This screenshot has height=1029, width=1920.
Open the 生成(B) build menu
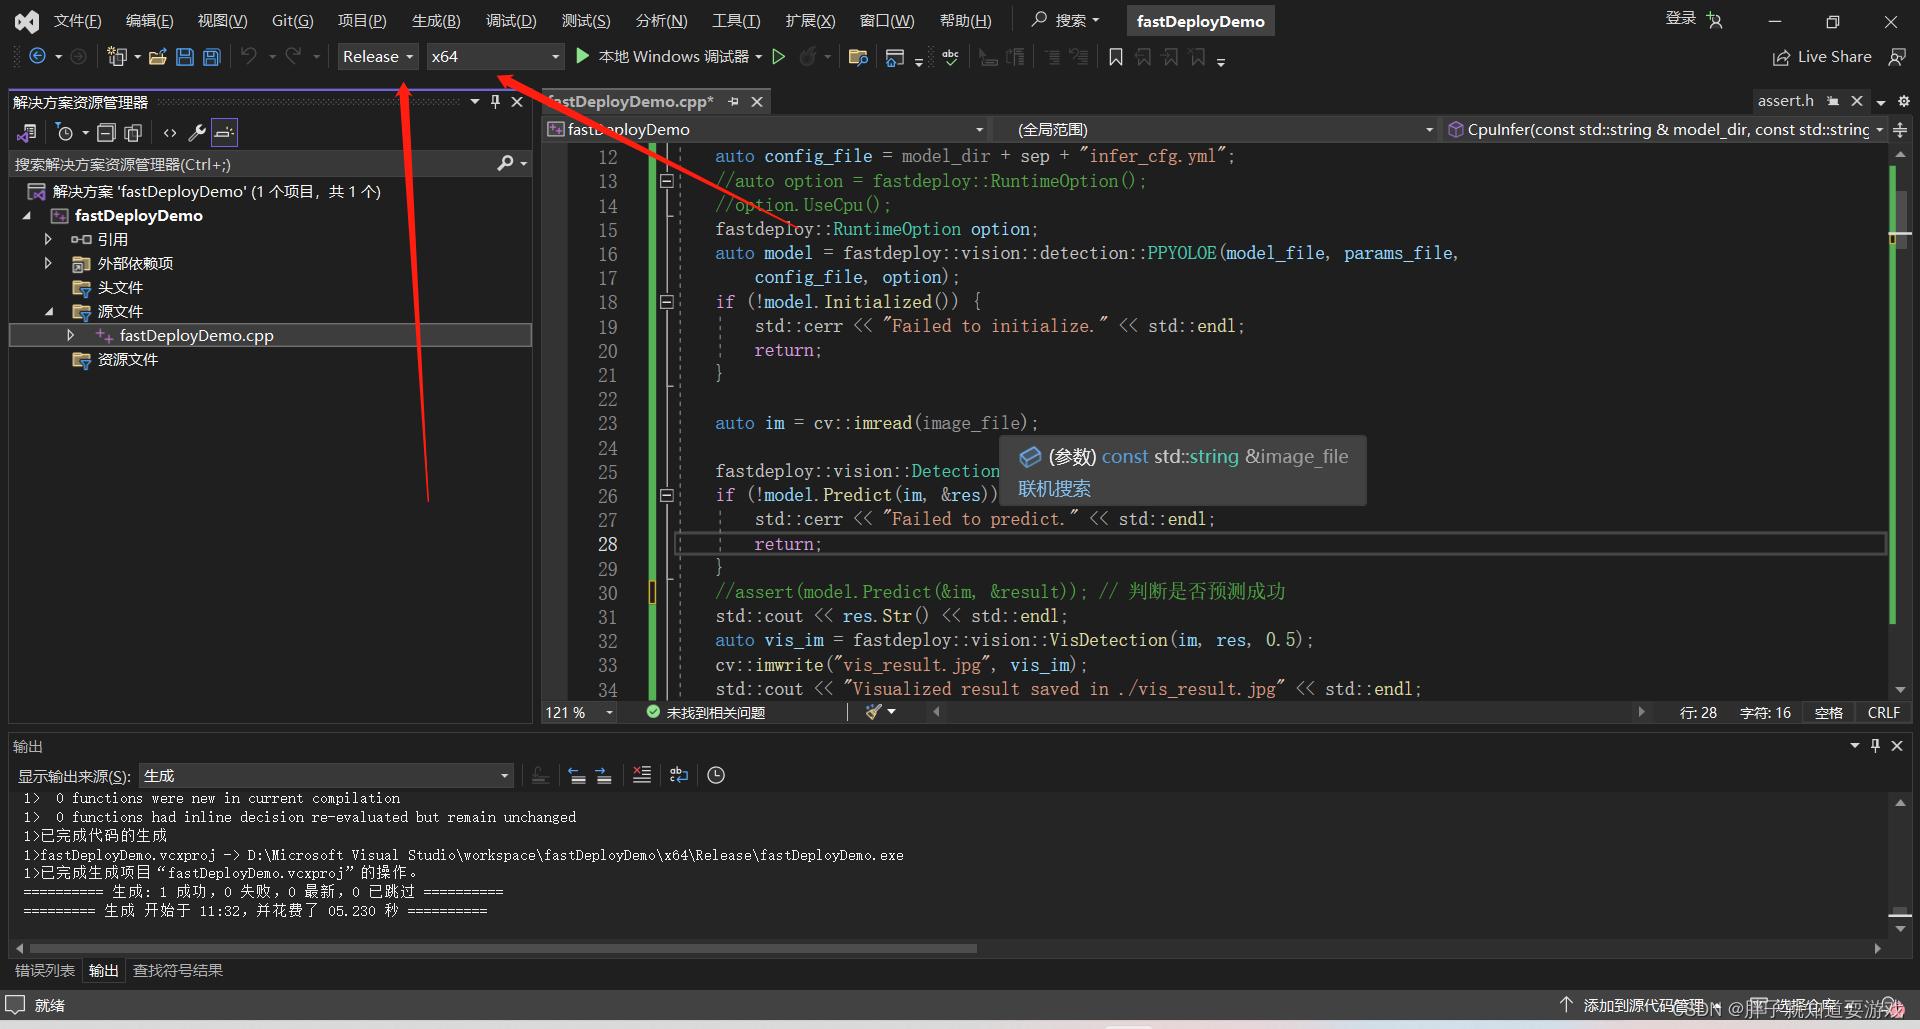[436, 21]
